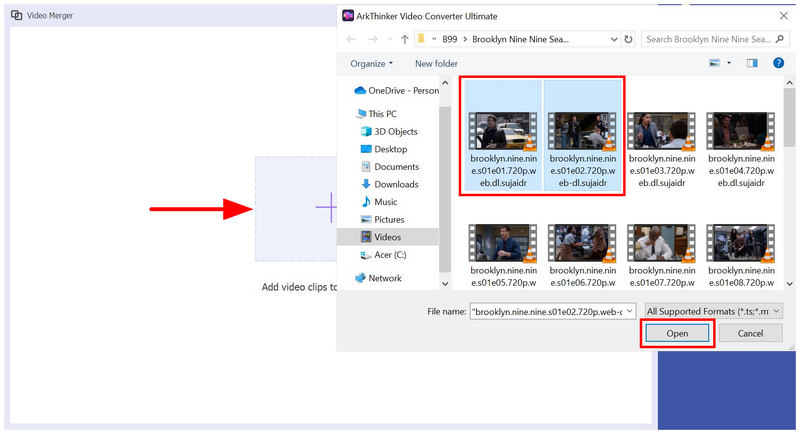Click the Cancel button
This screenshot has height=434, width=800.
tap(750, 333)
